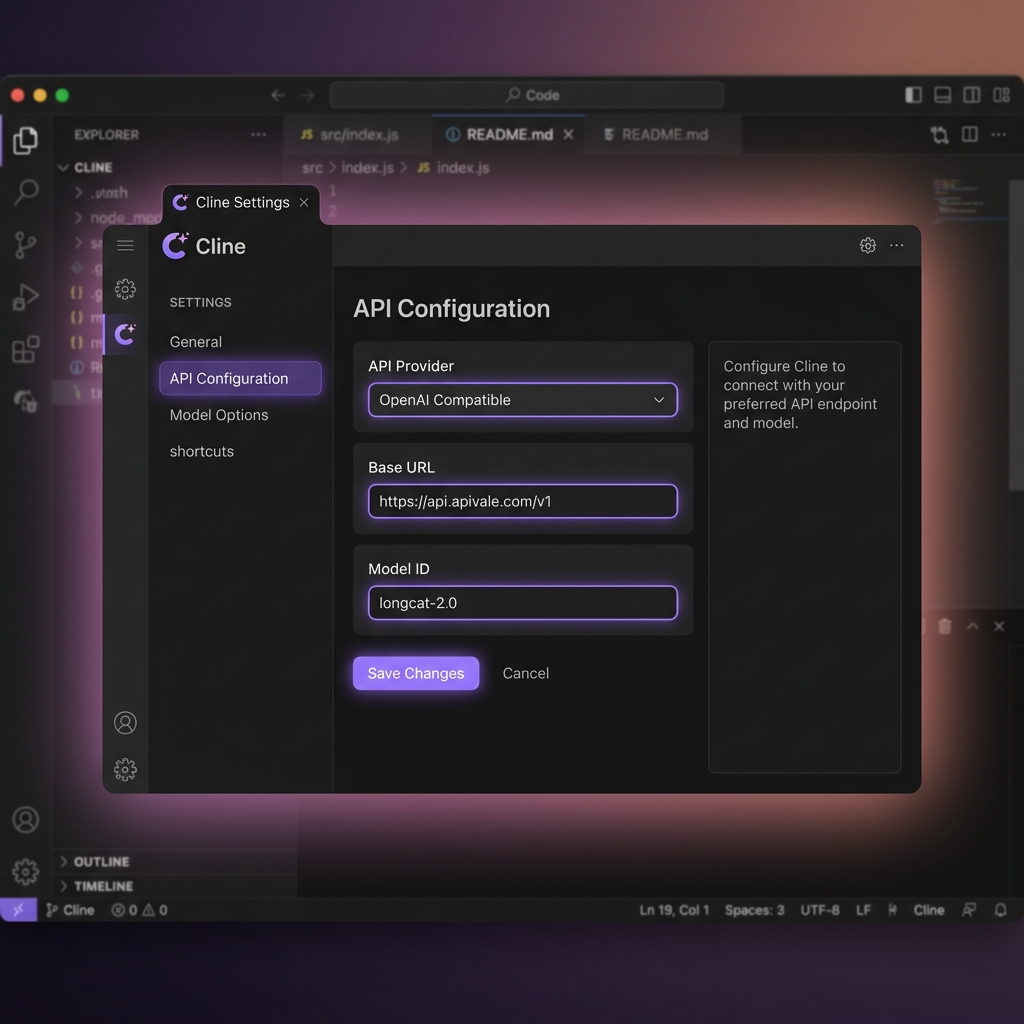
Task: Click the trash icon in the bottom panel
Action: [944, 626]
